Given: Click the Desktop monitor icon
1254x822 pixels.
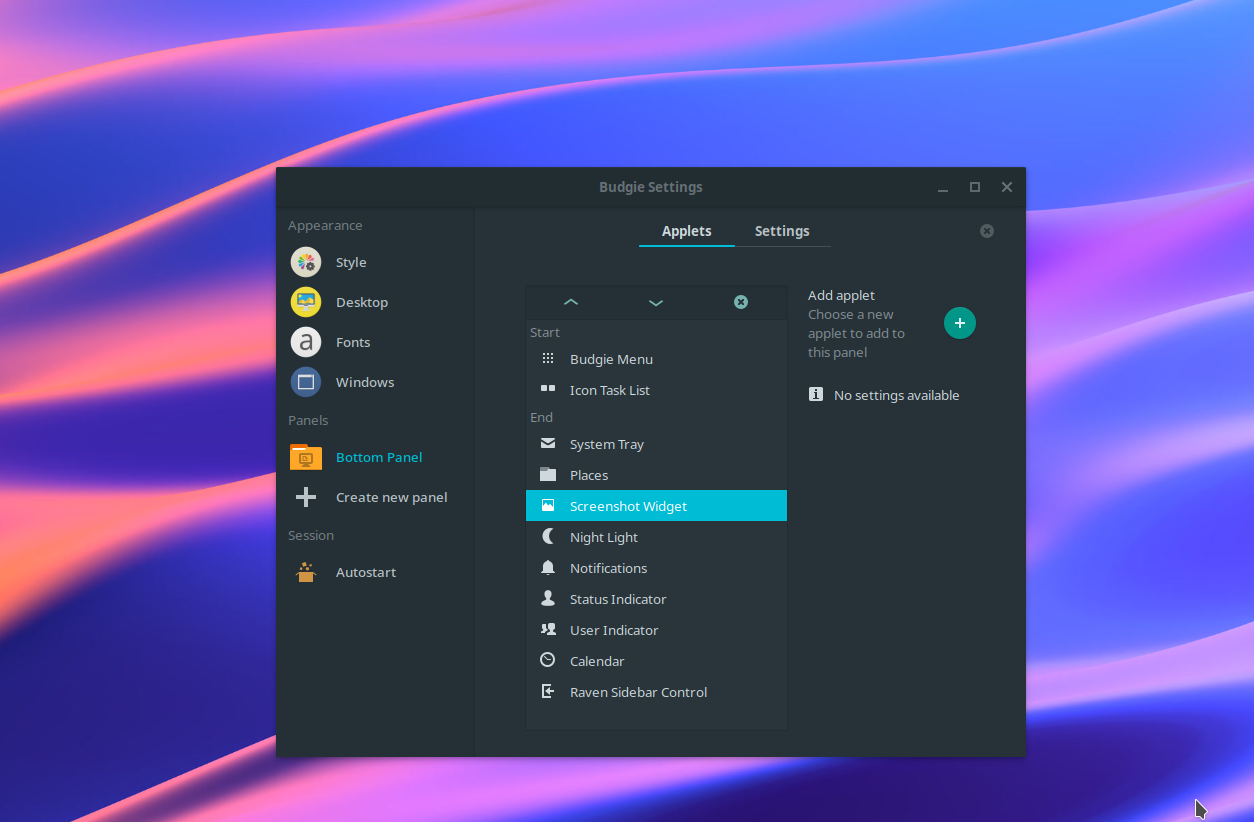Looking at the screenshot, I should (306, 302).
